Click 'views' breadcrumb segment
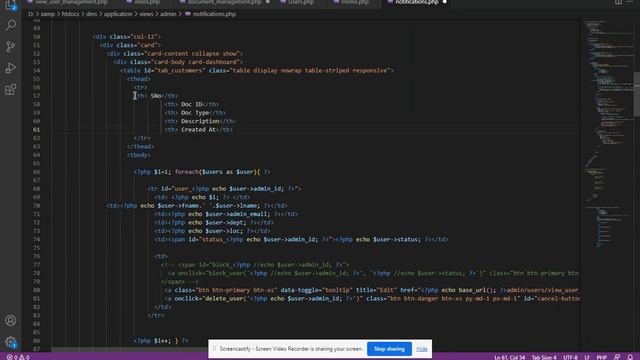This screenshot has height=360, width=640. (146, 14)
